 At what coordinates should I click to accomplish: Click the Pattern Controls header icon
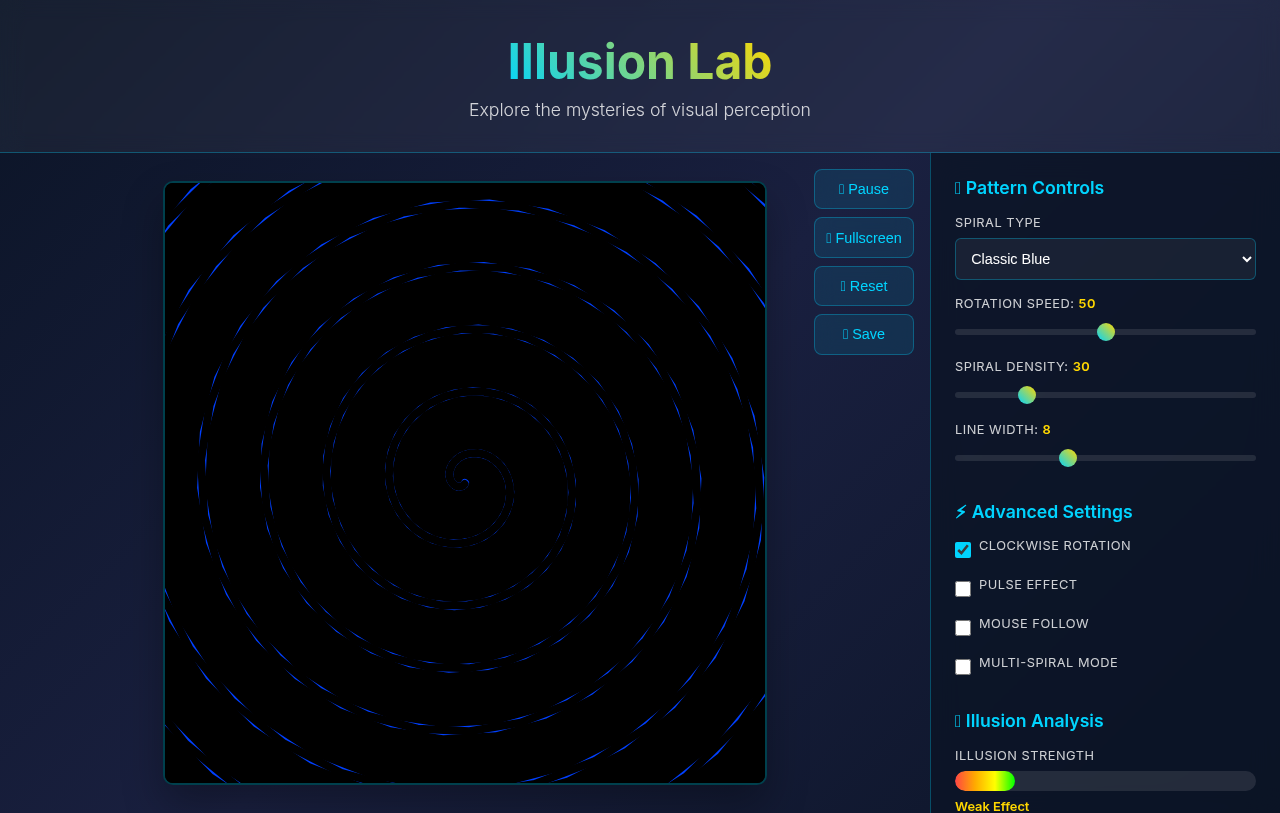[x=958, y=187]
